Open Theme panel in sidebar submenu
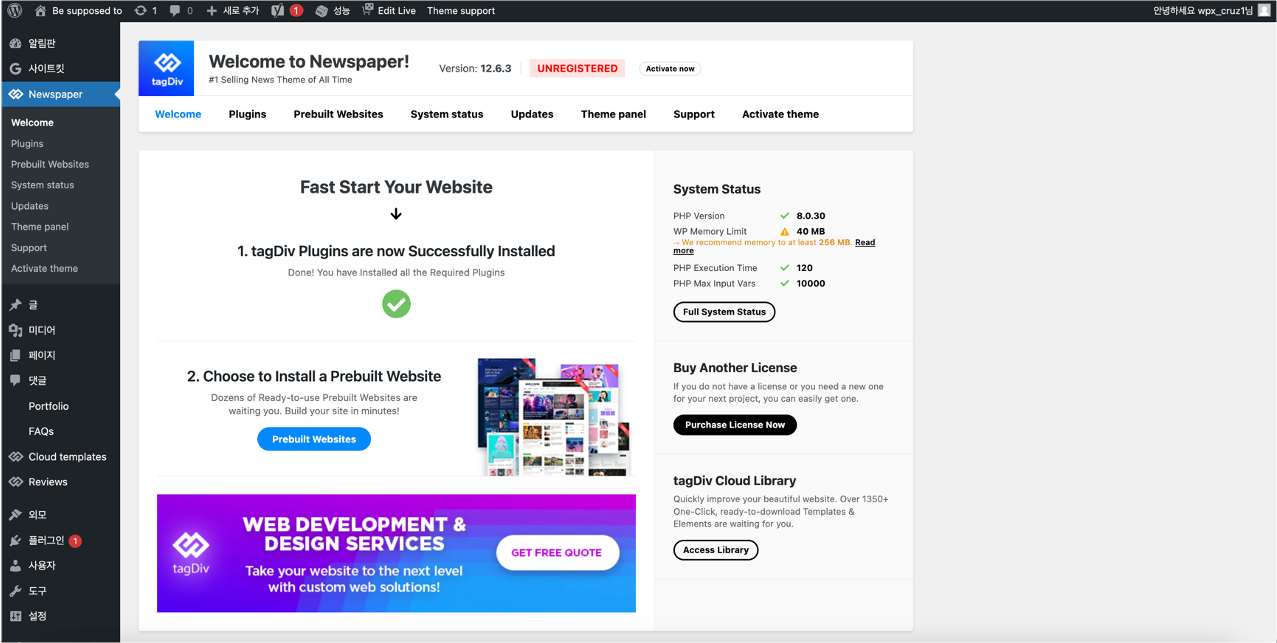This screenshot has height=643, width=1277. [x=40, y=227]
